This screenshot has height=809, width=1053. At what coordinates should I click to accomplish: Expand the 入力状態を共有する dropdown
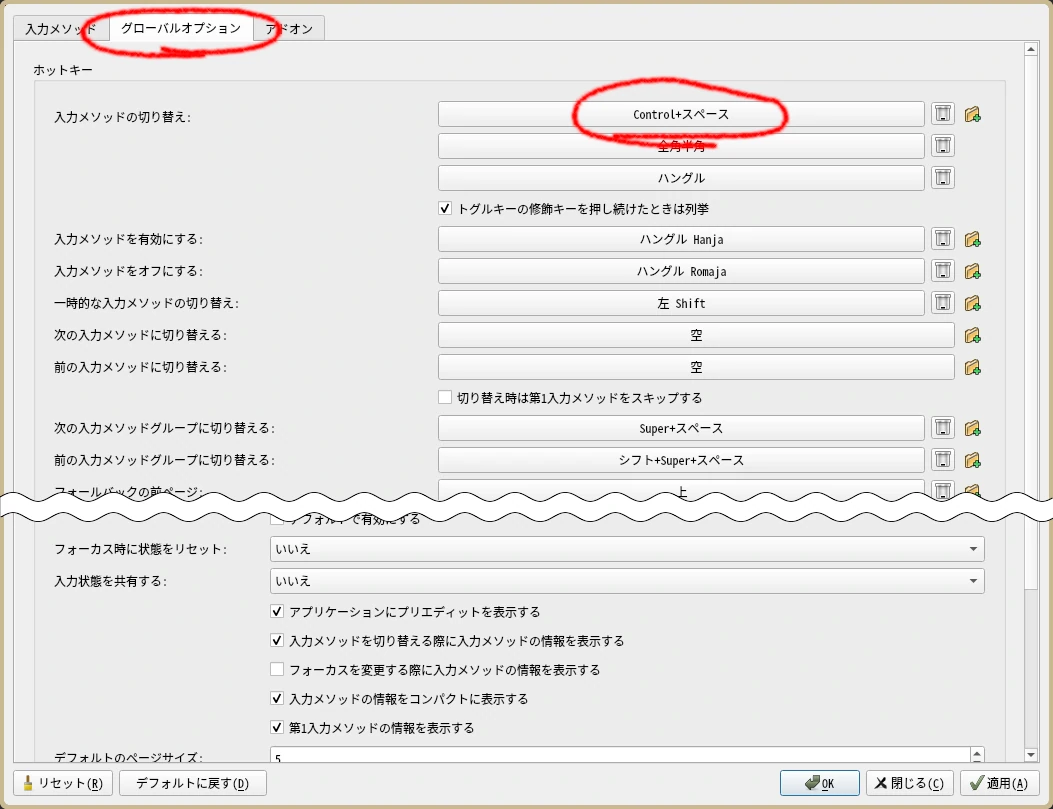[627, 581]
